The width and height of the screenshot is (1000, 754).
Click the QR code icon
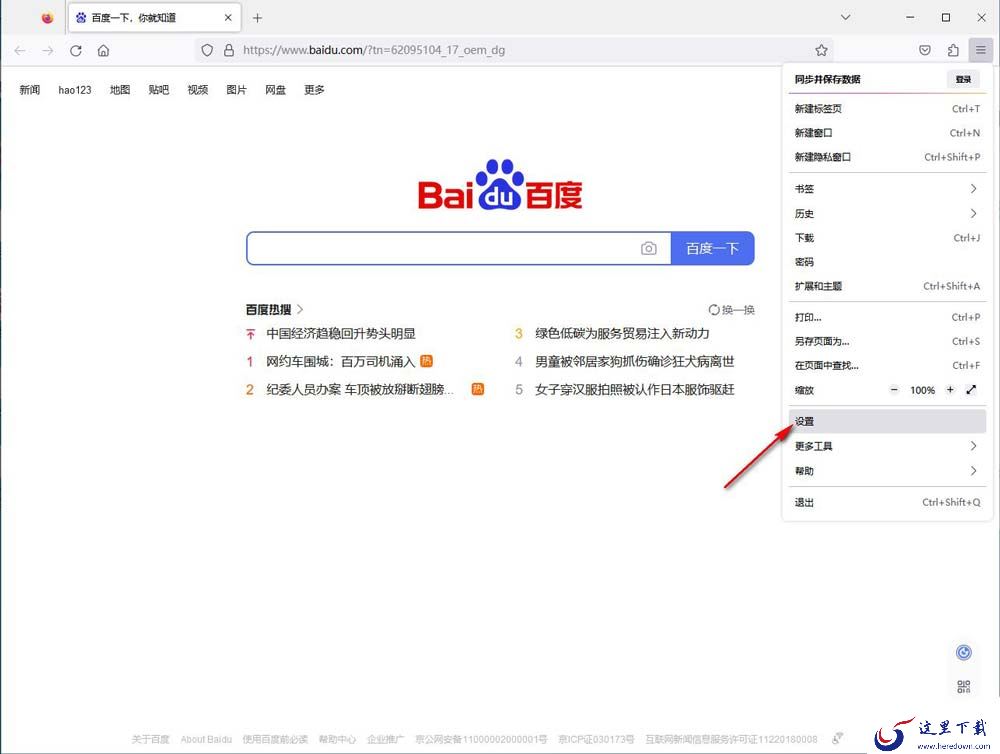[x=964, y=687]
